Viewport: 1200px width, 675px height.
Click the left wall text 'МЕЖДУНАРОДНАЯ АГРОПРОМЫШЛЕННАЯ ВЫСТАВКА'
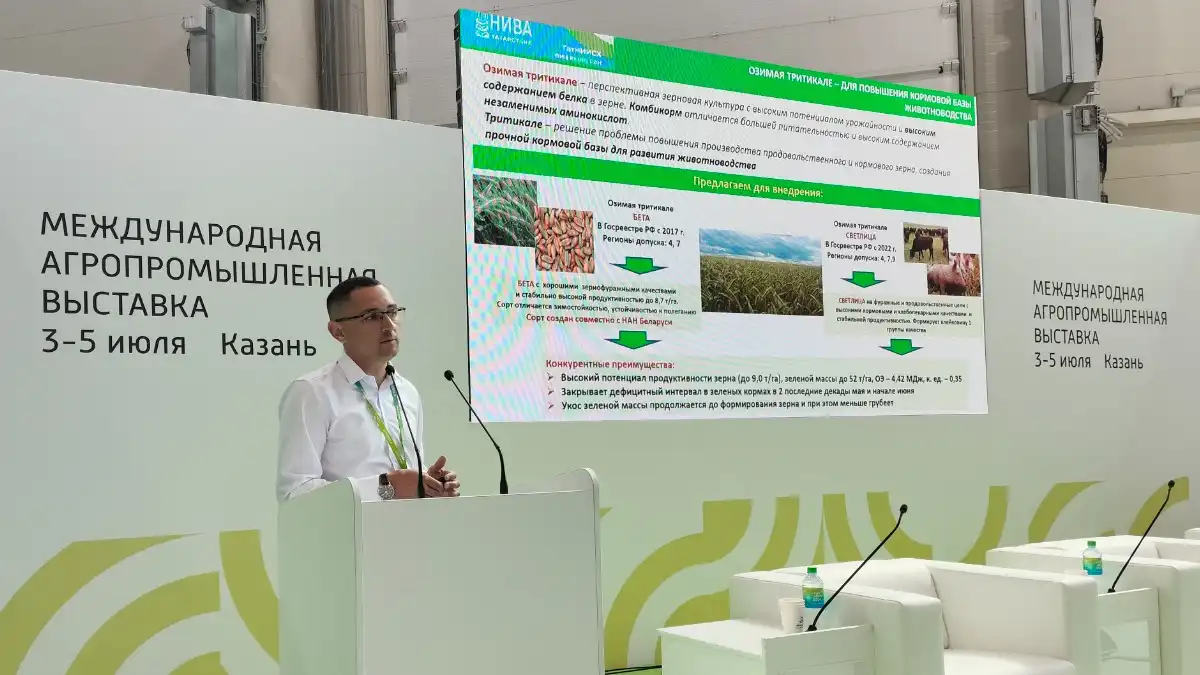[208, 266]
